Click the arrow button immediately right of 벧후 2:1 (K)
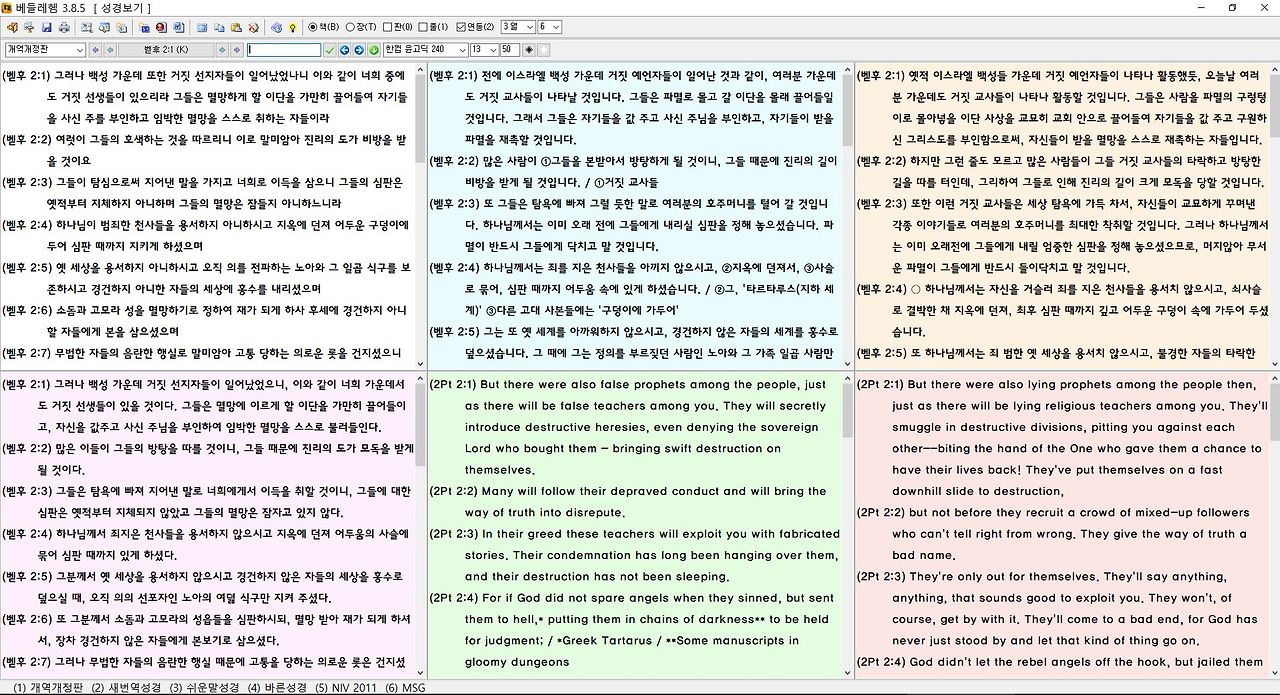Viewport: 1280px width, 695px height. click(223, 49)
